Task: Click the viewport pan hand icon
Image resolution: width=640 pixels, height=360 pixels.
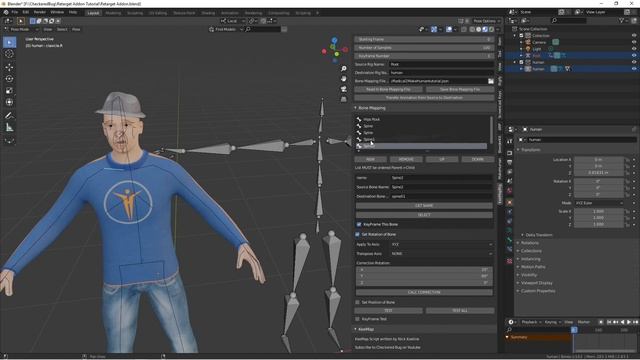Action: pyautogui.click(x=344, y=78)
